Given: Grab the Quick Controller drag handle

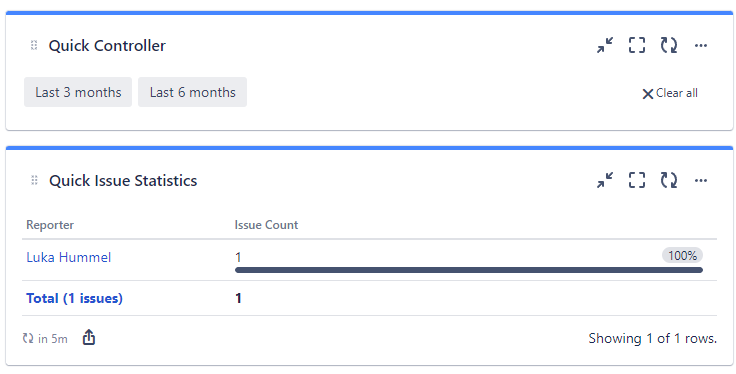Looking at the screenshot, I should tap(34, 46).
